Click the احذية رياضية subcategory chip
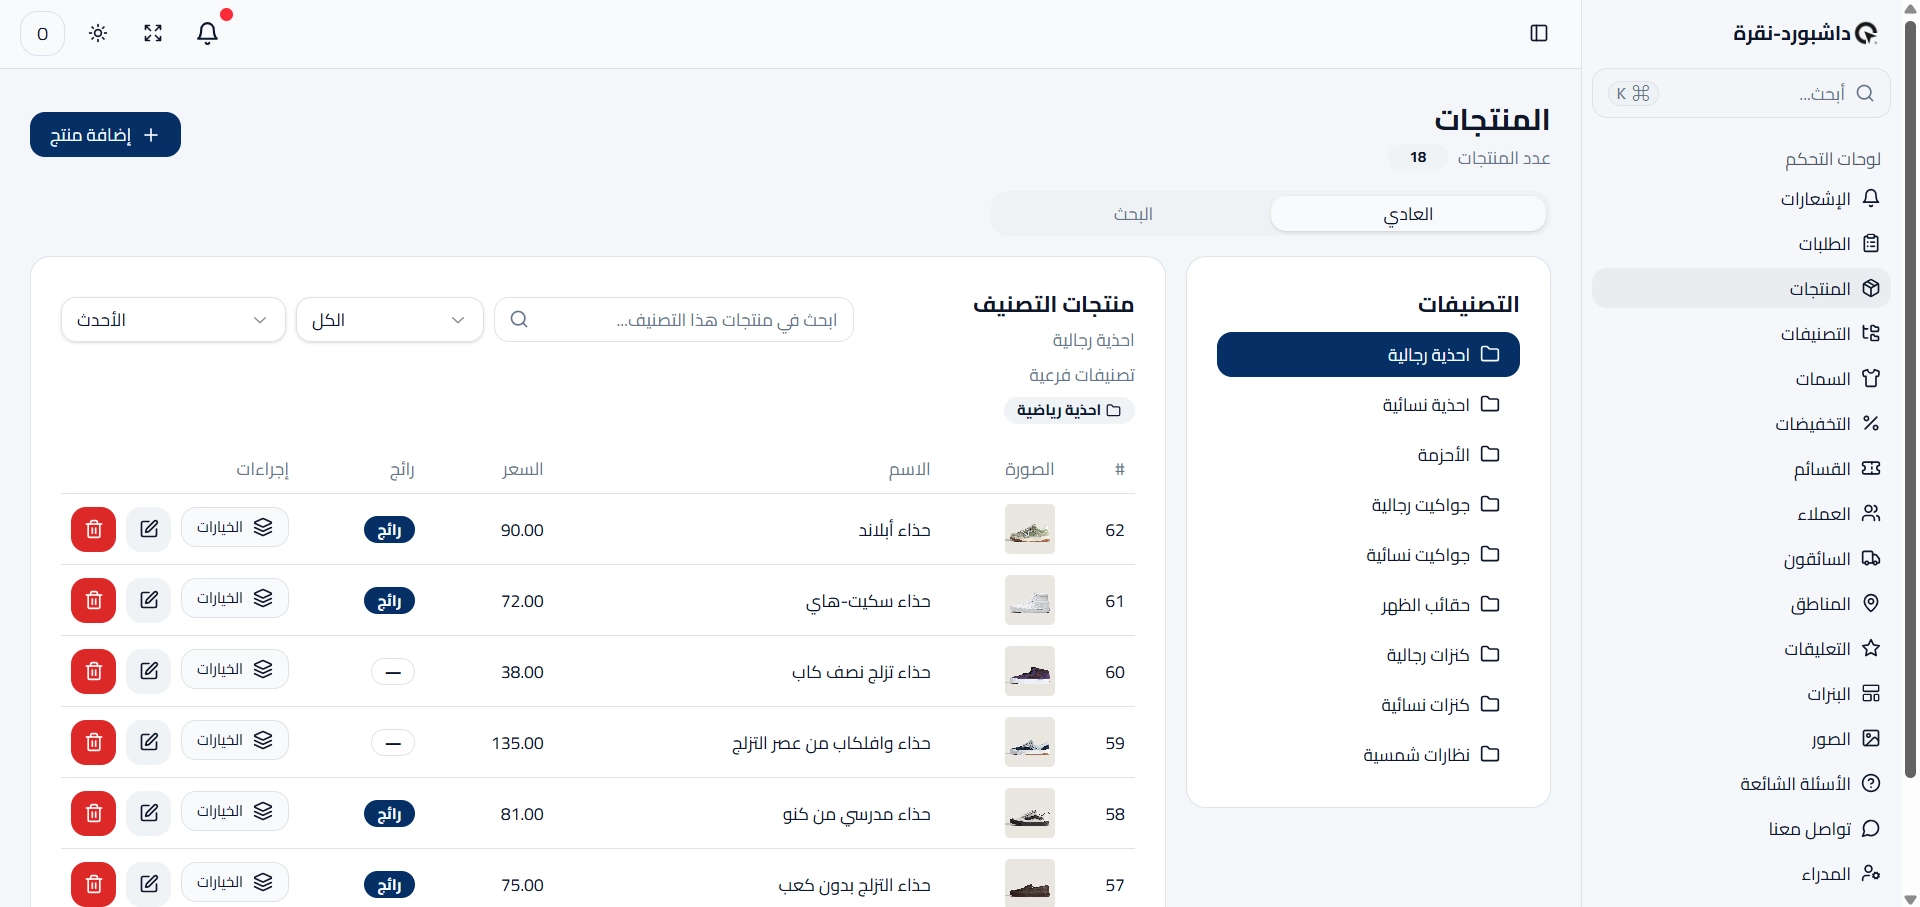This screenshot has width=1920, height=907. point(1069,410)
